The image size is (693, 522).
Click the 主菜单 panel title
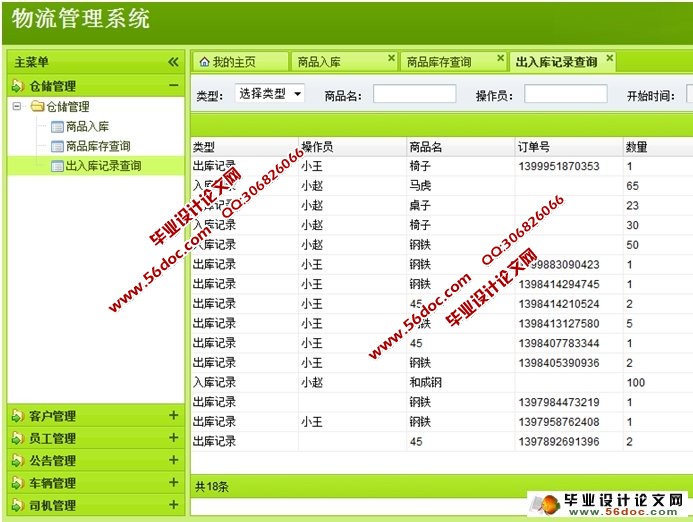point(31,62)
